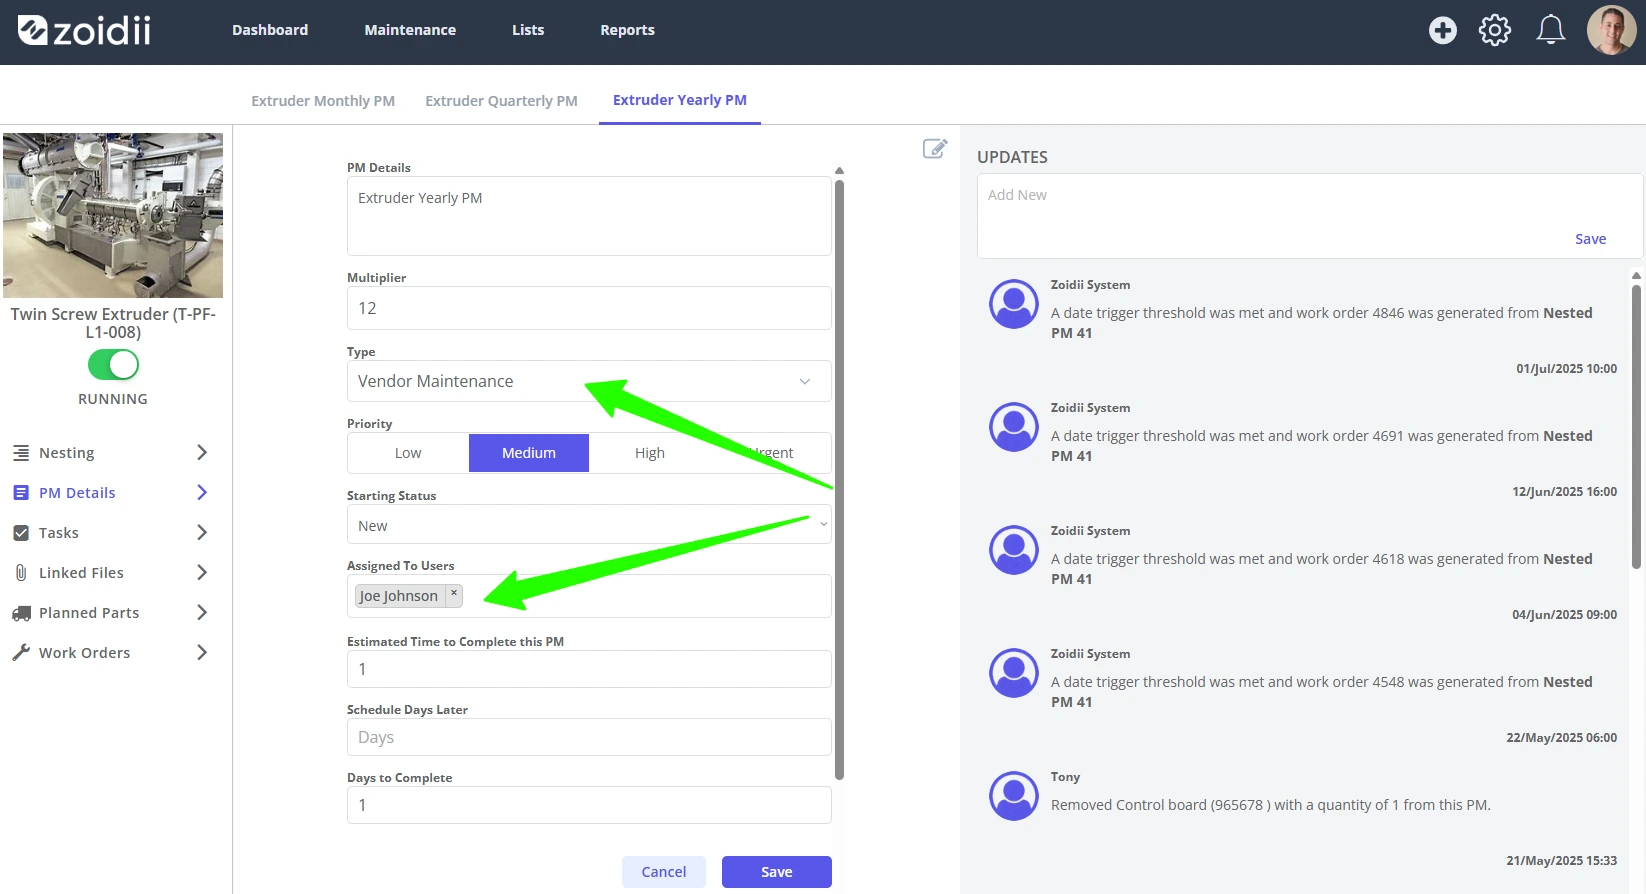Open the Lists menu
This screenshot has height=894, width=1646.
pyautogui.click(x=528, y=30)
